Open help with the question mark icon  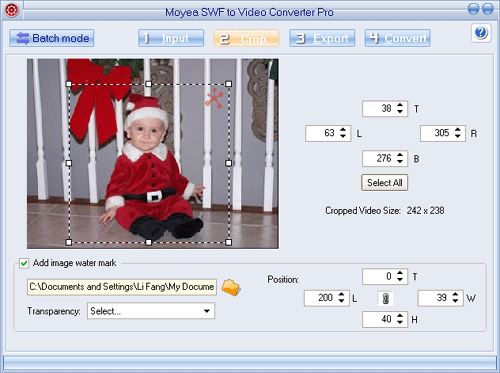click(481, 33)
